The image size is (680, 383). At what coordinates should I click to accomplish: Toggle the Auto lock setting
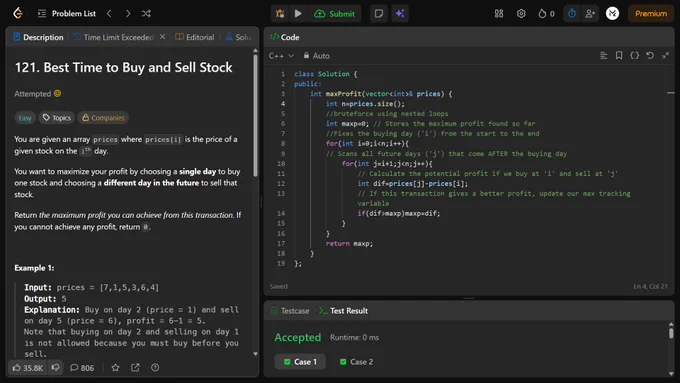(x=317, y=56)
